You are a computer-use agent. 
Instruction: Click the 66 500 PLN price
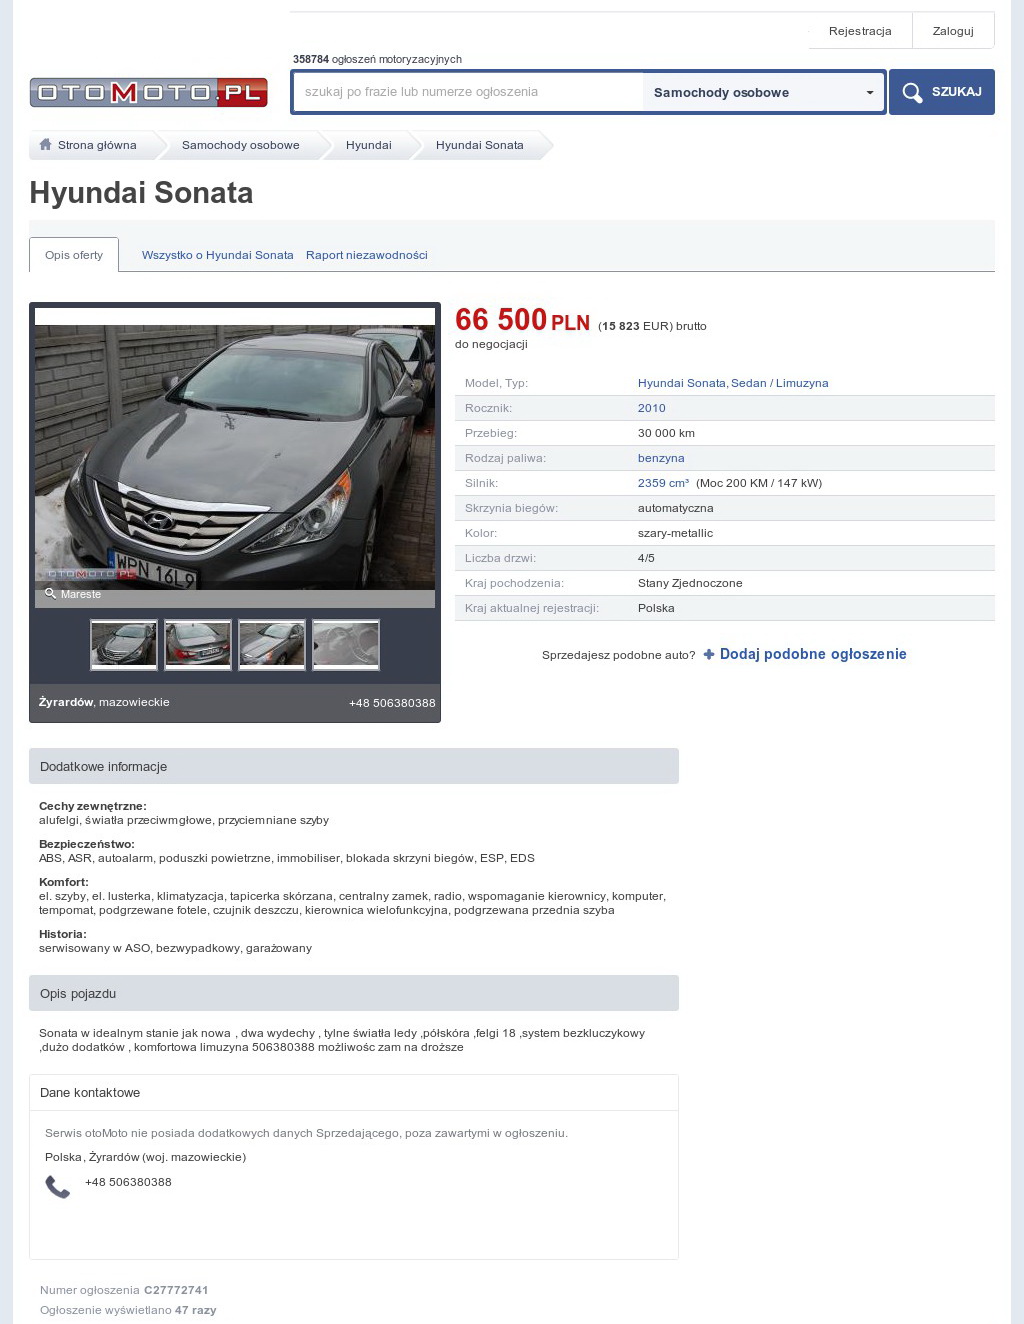click(522, 320)
